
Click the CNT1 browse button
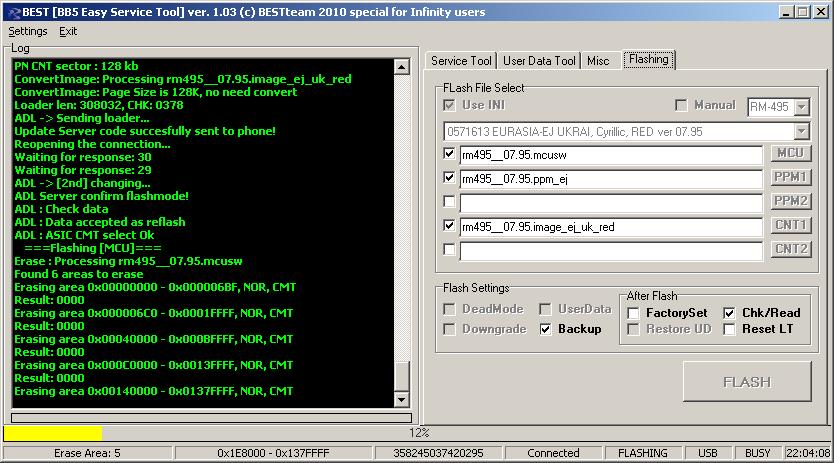click(x=791, y=225)
